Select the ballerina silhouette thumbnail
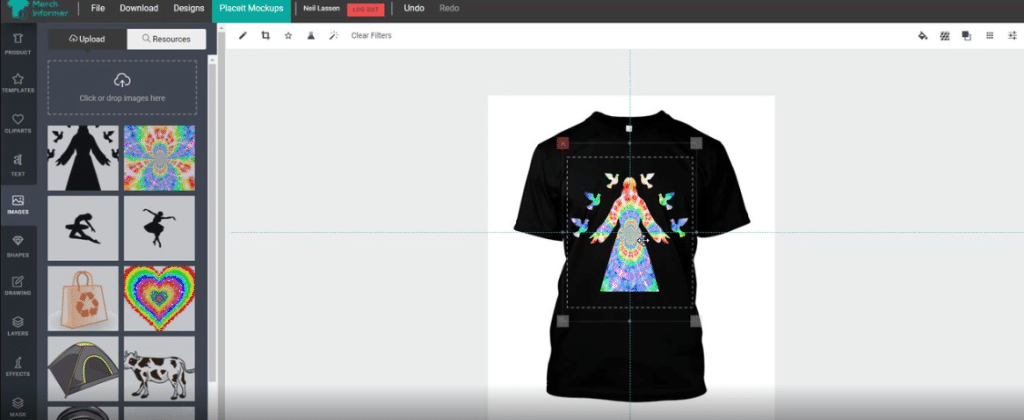This screenshot has width=1024, height=420. pyautogui.click(x=159, y=228)
